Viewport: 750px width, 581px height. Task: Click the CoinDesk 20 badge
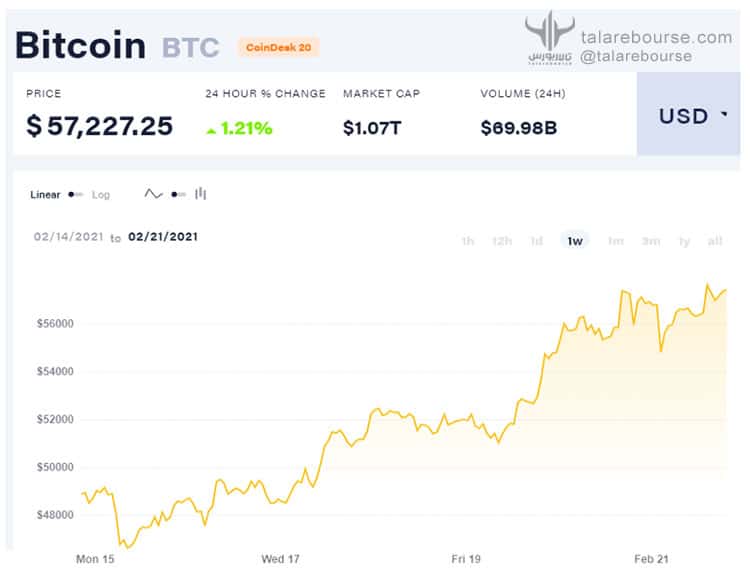(278, 47)
